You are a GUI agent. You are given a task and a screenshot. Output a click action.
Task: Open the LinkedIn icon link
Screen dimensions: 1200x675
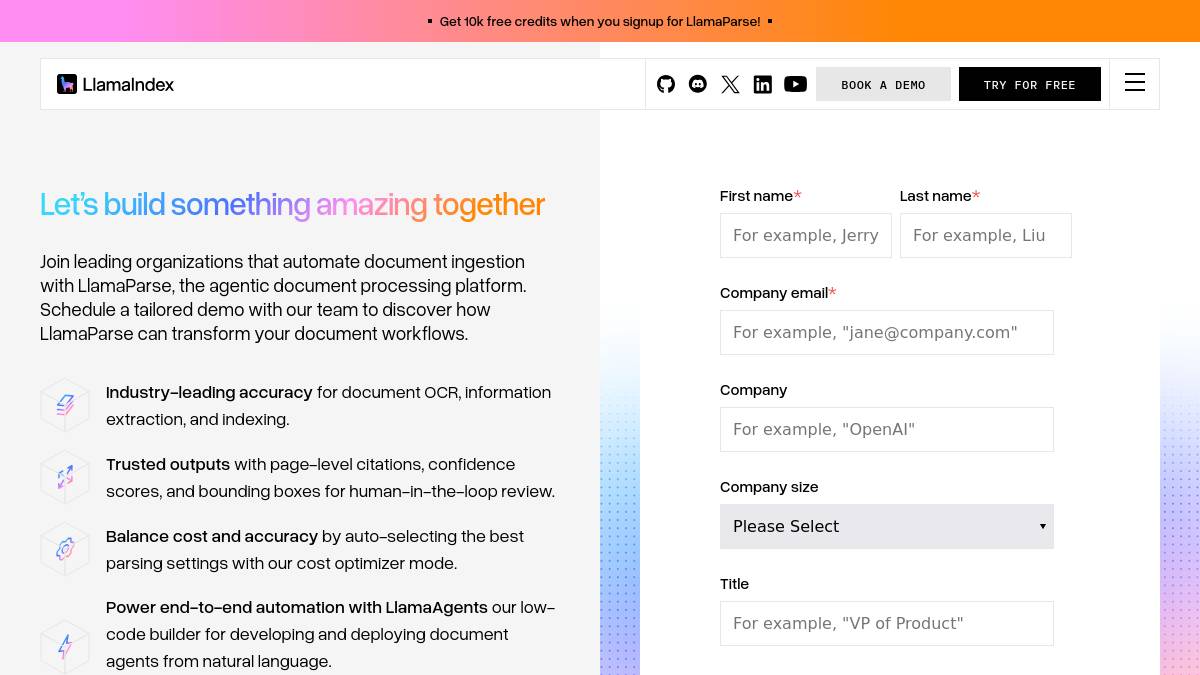763,84
